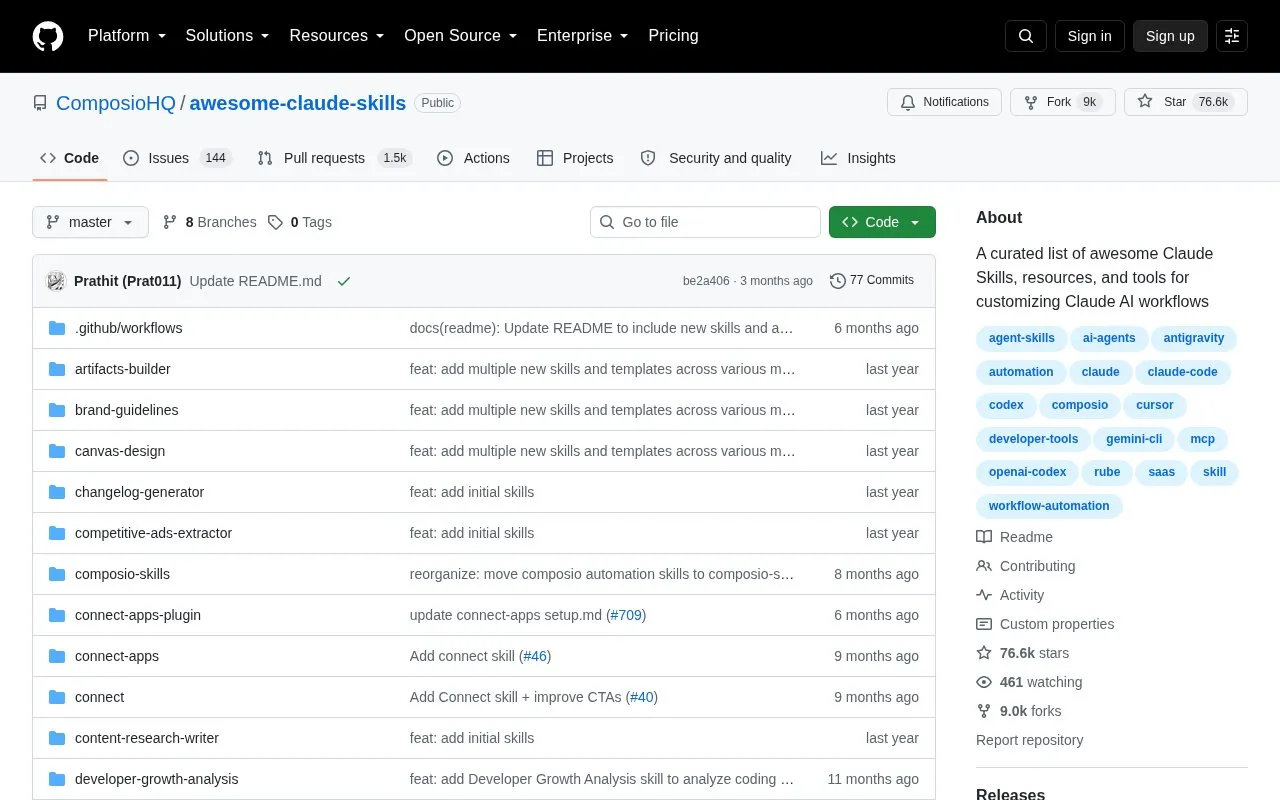Expand the Solutions menu
1280x800 pixels.
click(228, 36)
